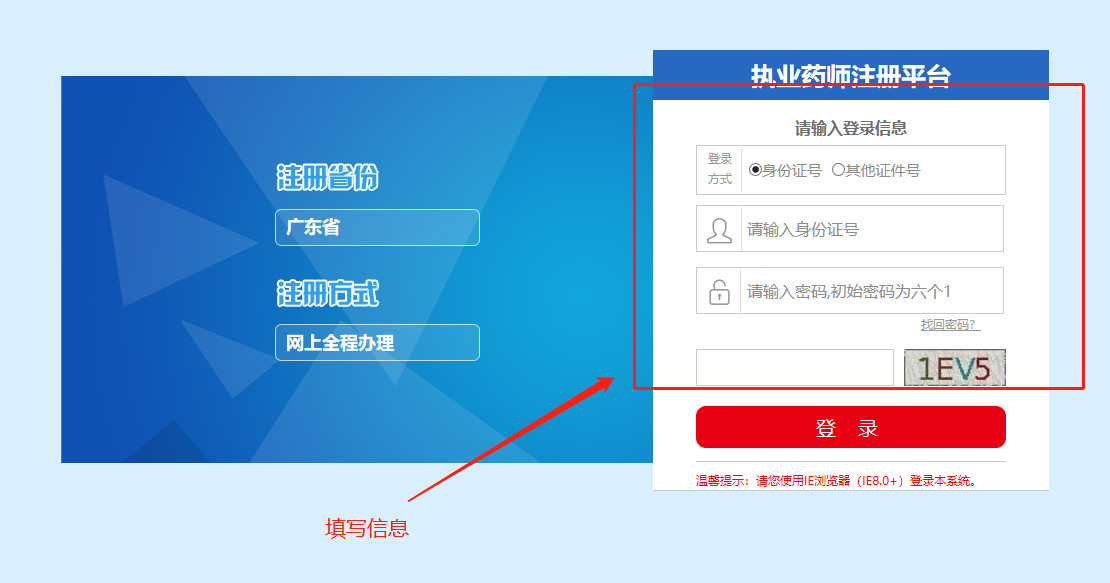The image size is (1110, 583).
Task: Click the red 登录 button
Action: click(851, 427)
